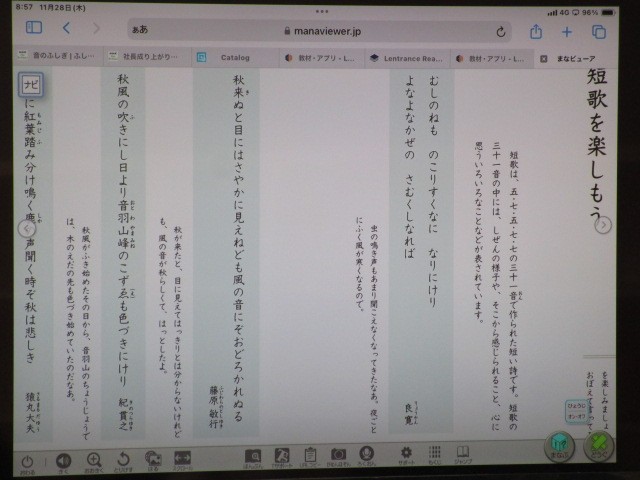Tap the poet name 良寛
The width and height of the screenshot is (640, 480).
(x=409, y=413)
